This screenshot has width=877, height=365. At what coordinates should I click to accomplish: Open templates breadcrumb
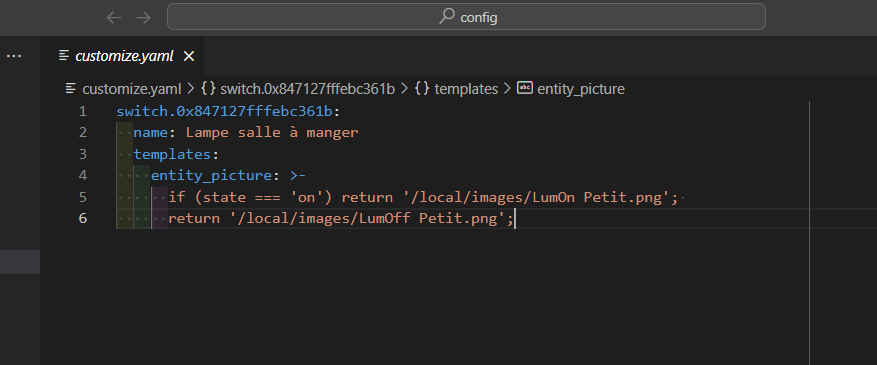pyautogui.click(x=466, y=89)
